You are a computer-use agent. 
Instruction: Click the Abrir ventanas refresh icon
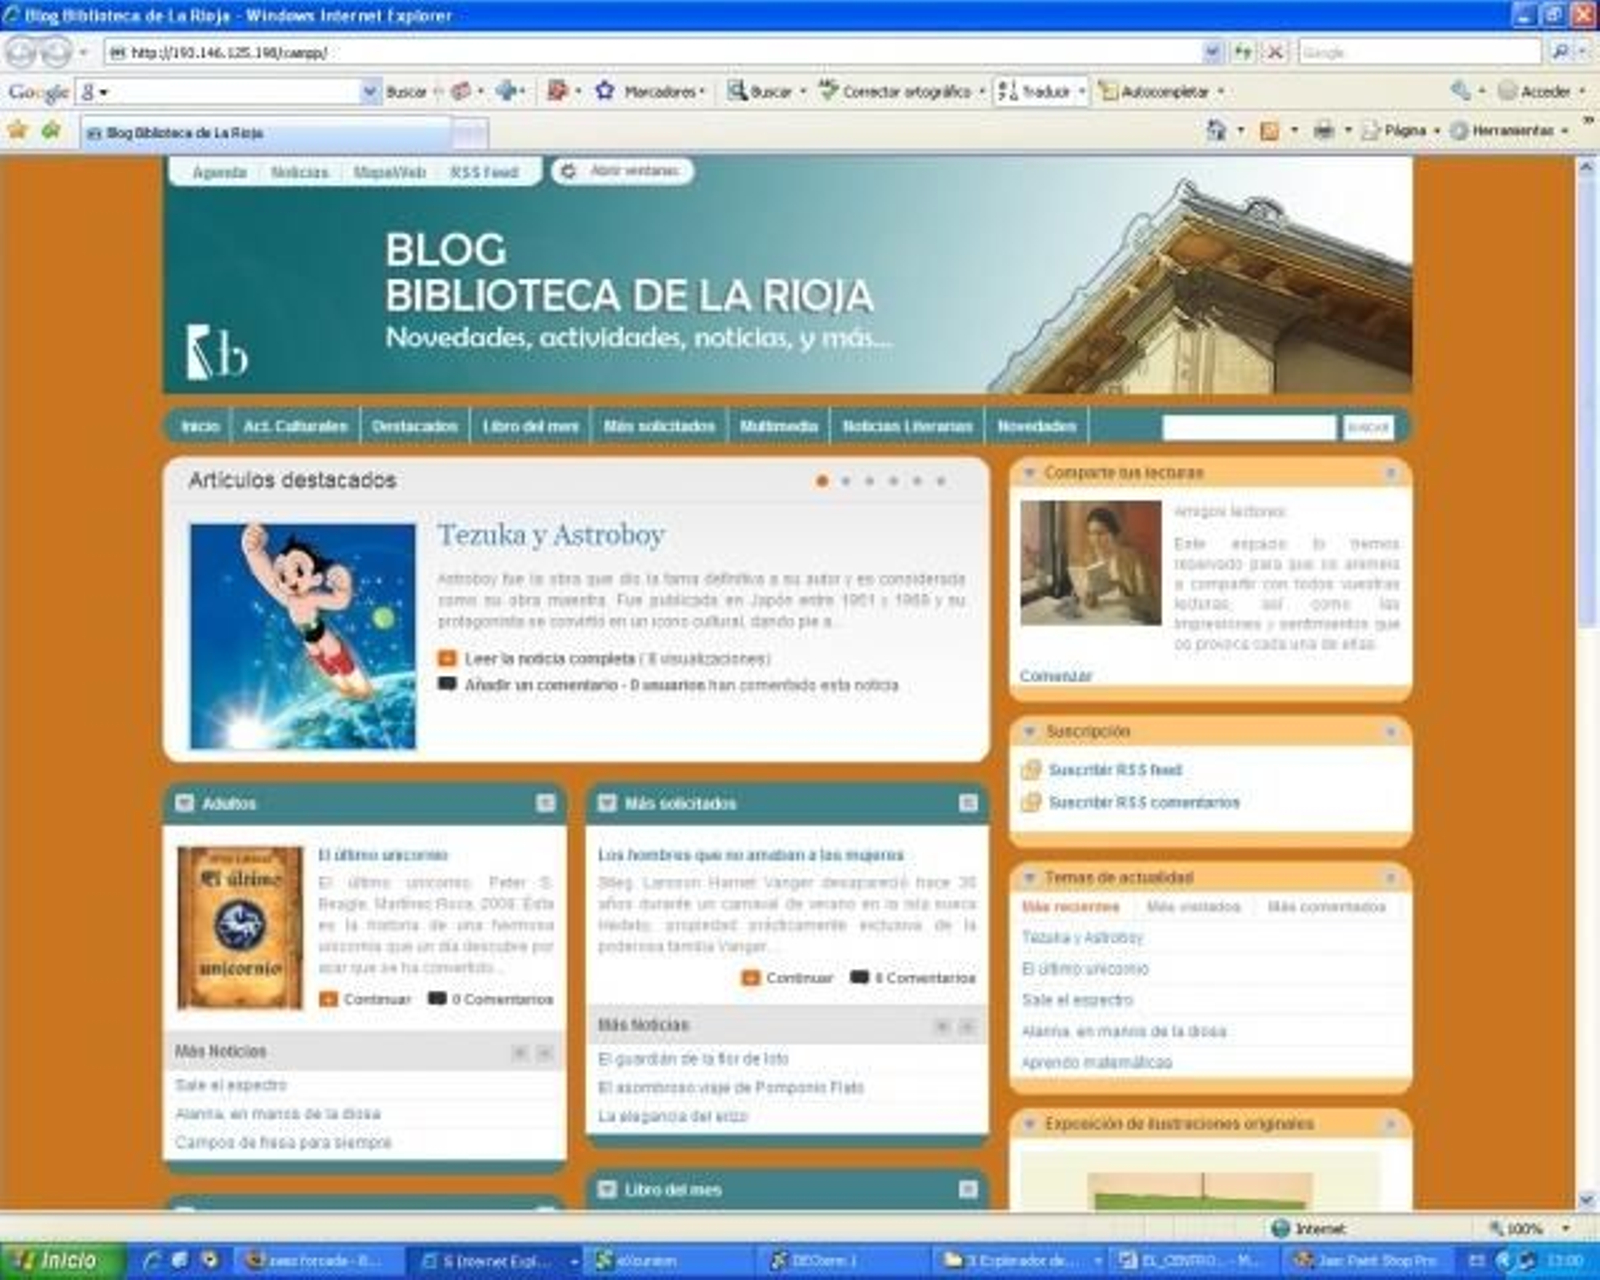click(567, 171)
